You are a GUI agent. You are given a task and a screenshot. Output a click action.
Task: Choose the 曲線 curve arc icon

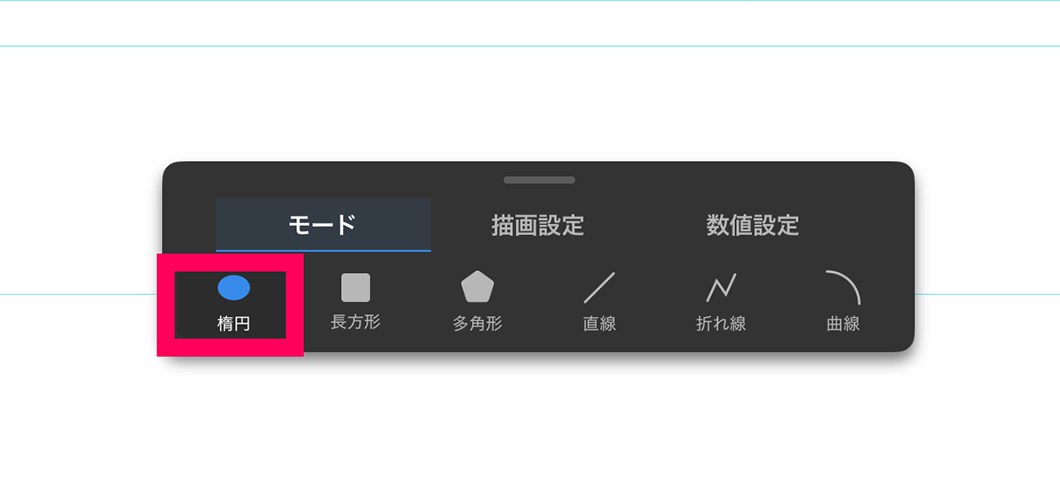pos(842,288)
